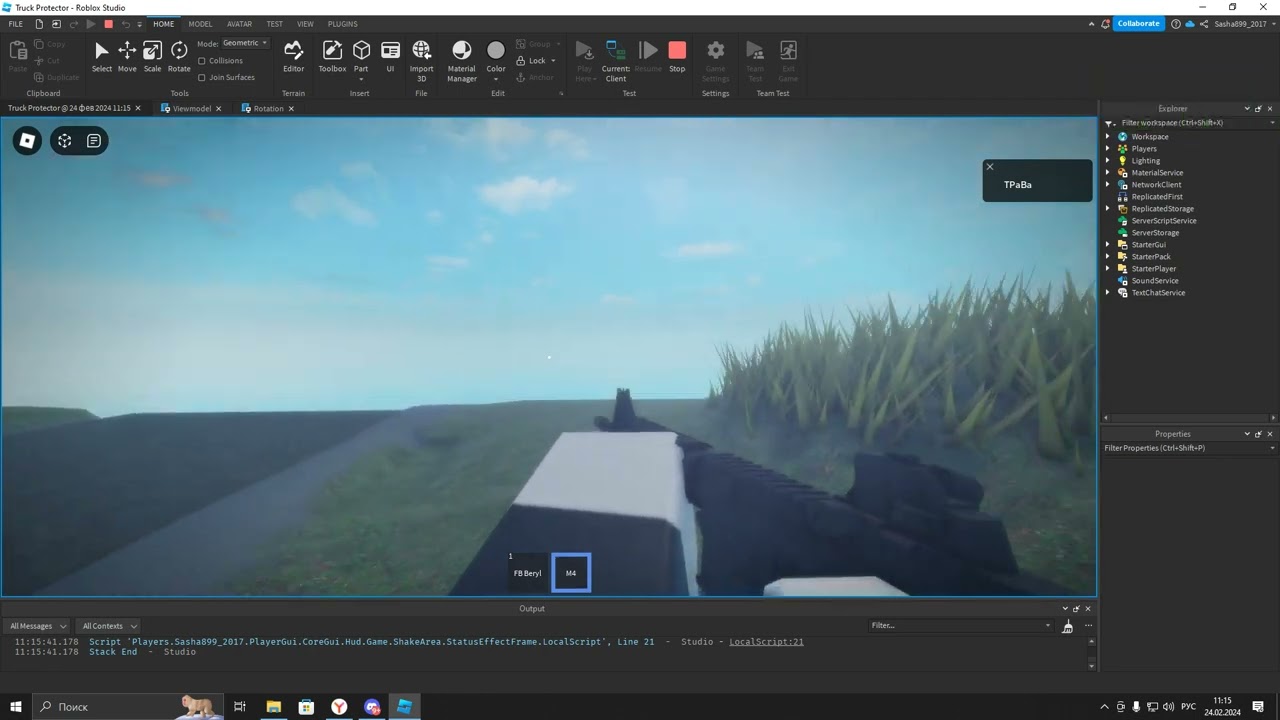
Task: Open the Mode Geometric dropdown
Action: pyautogui.click(x=245, y=43)
